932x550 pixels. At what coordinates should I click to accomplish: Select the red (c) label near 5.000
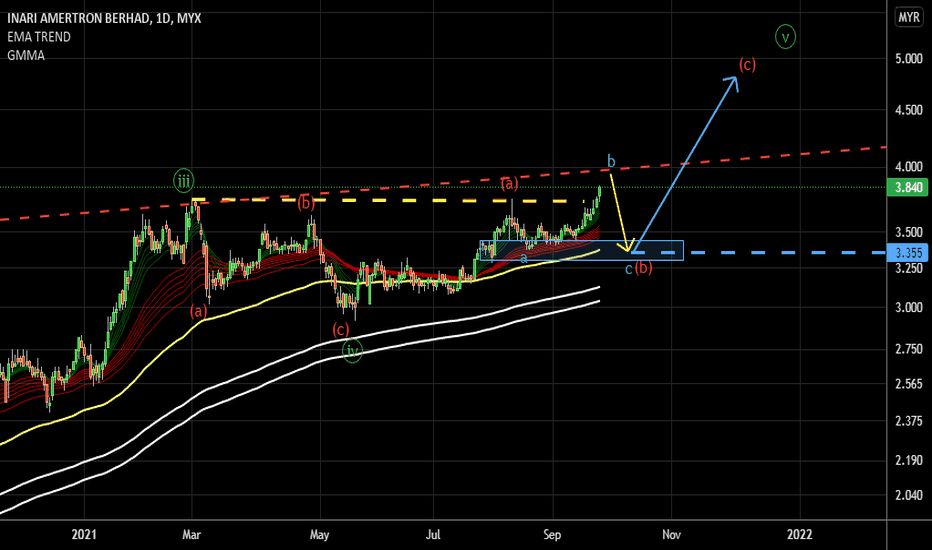pyautogui.click(x=747, y=64)
